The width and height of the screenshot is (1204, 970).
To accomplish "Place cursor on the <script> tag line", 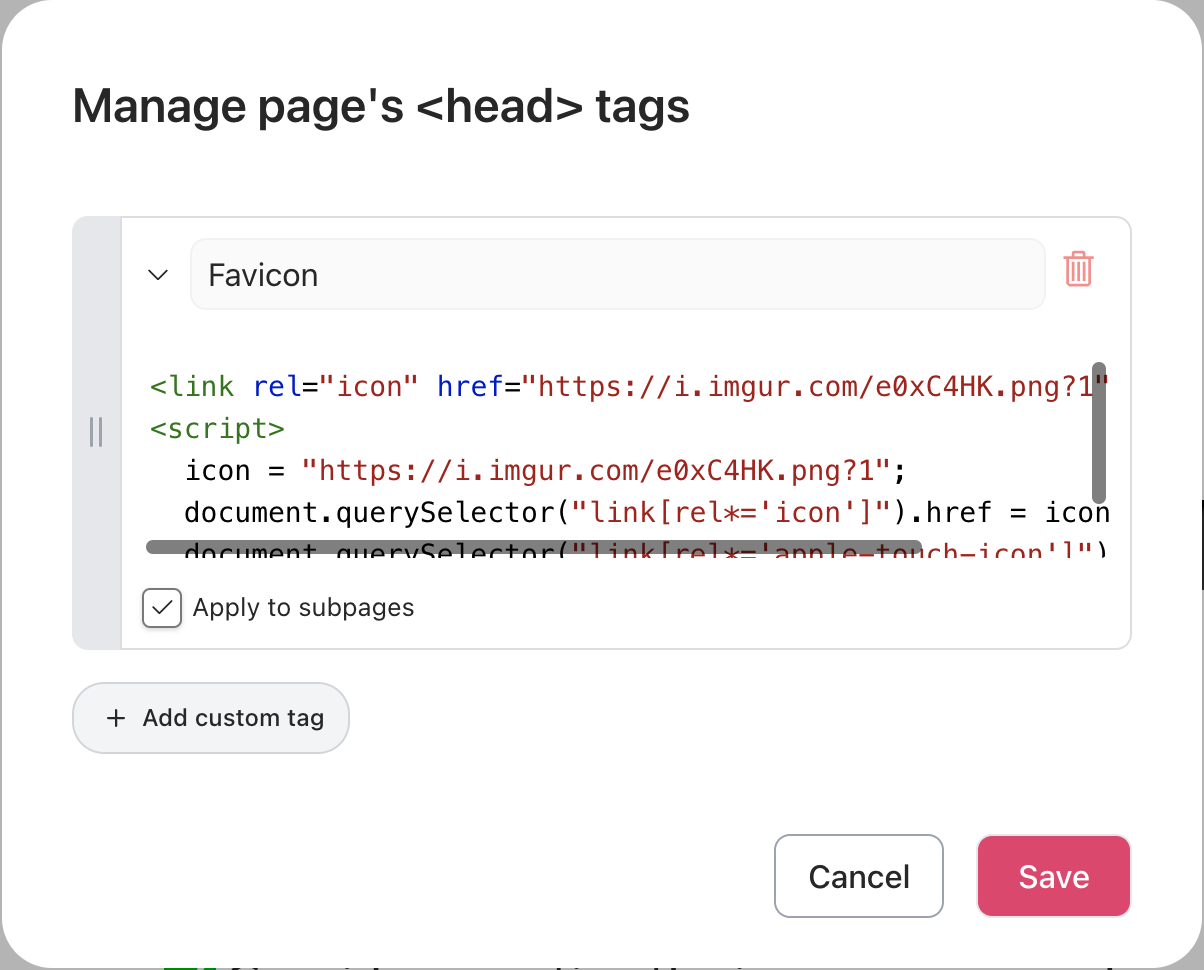I will click(218, 428).
